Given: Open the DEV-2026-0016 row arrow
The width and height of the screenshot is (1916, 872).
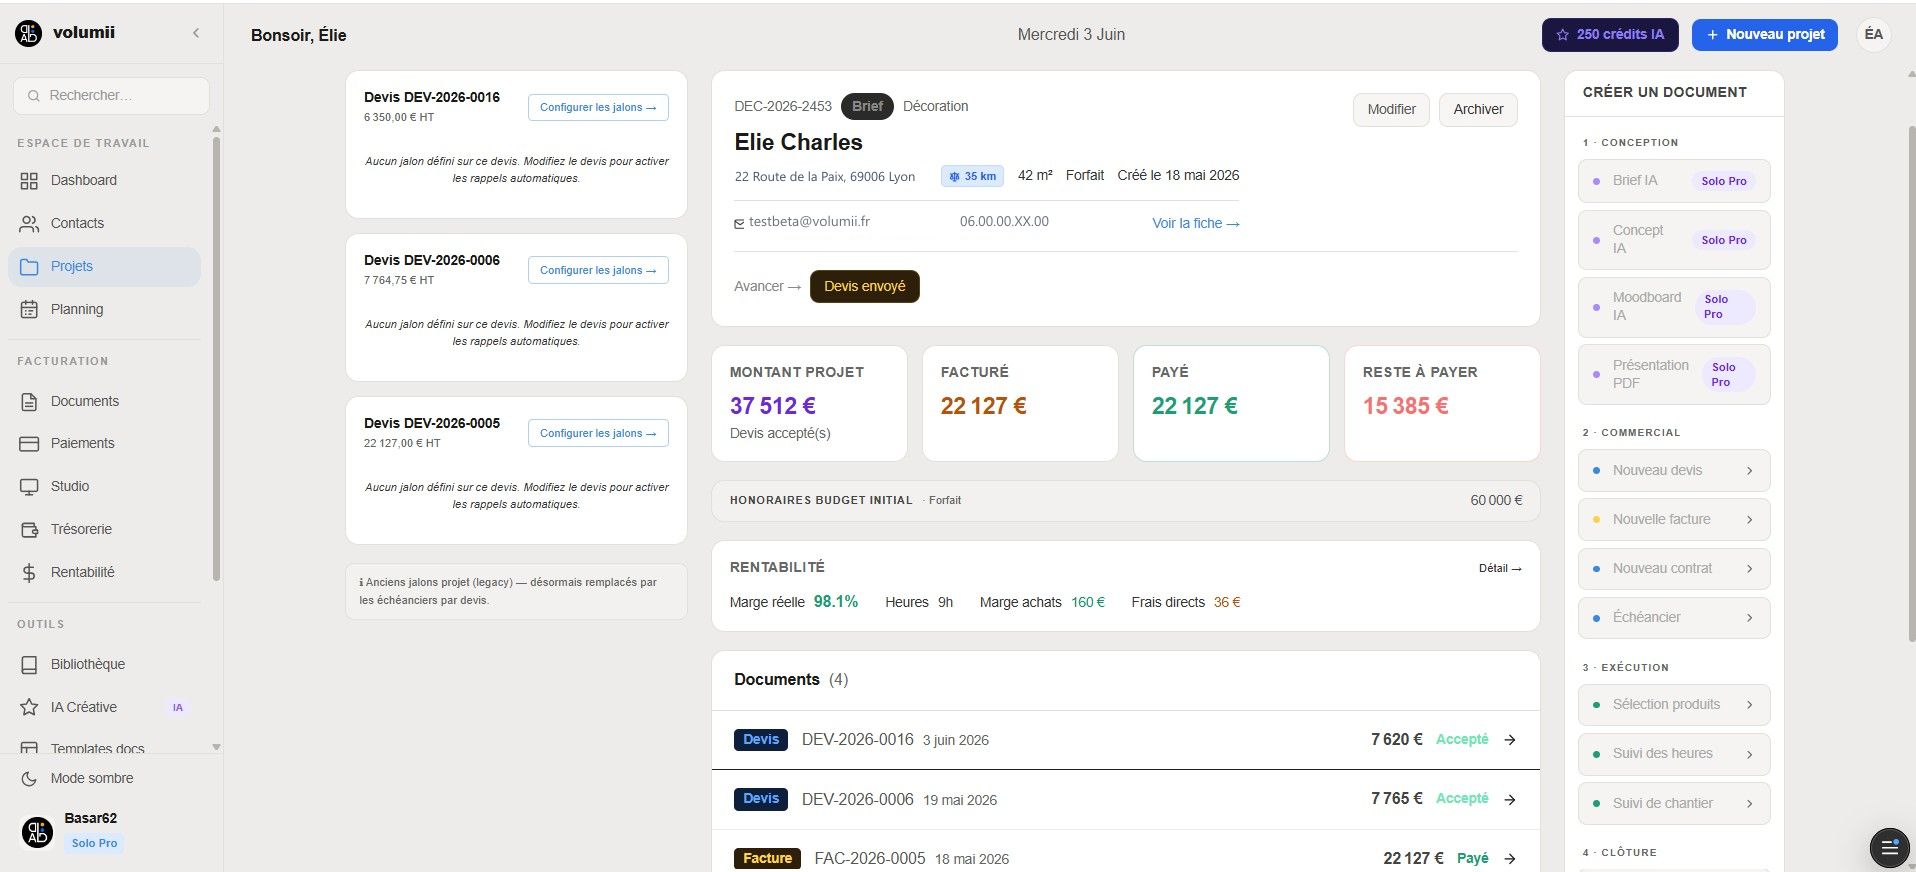Looking at the screenshot, I should click(1510, 740).
